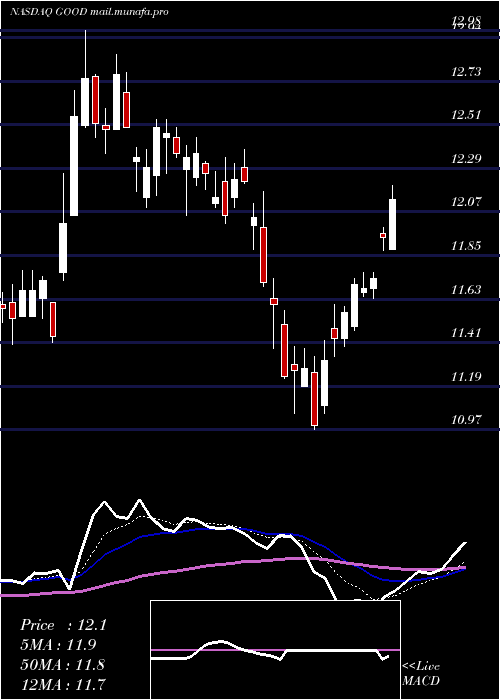Click the 'NASDAQ GOOD mail.munafa.pro' chart title

(x=89, y=12)
